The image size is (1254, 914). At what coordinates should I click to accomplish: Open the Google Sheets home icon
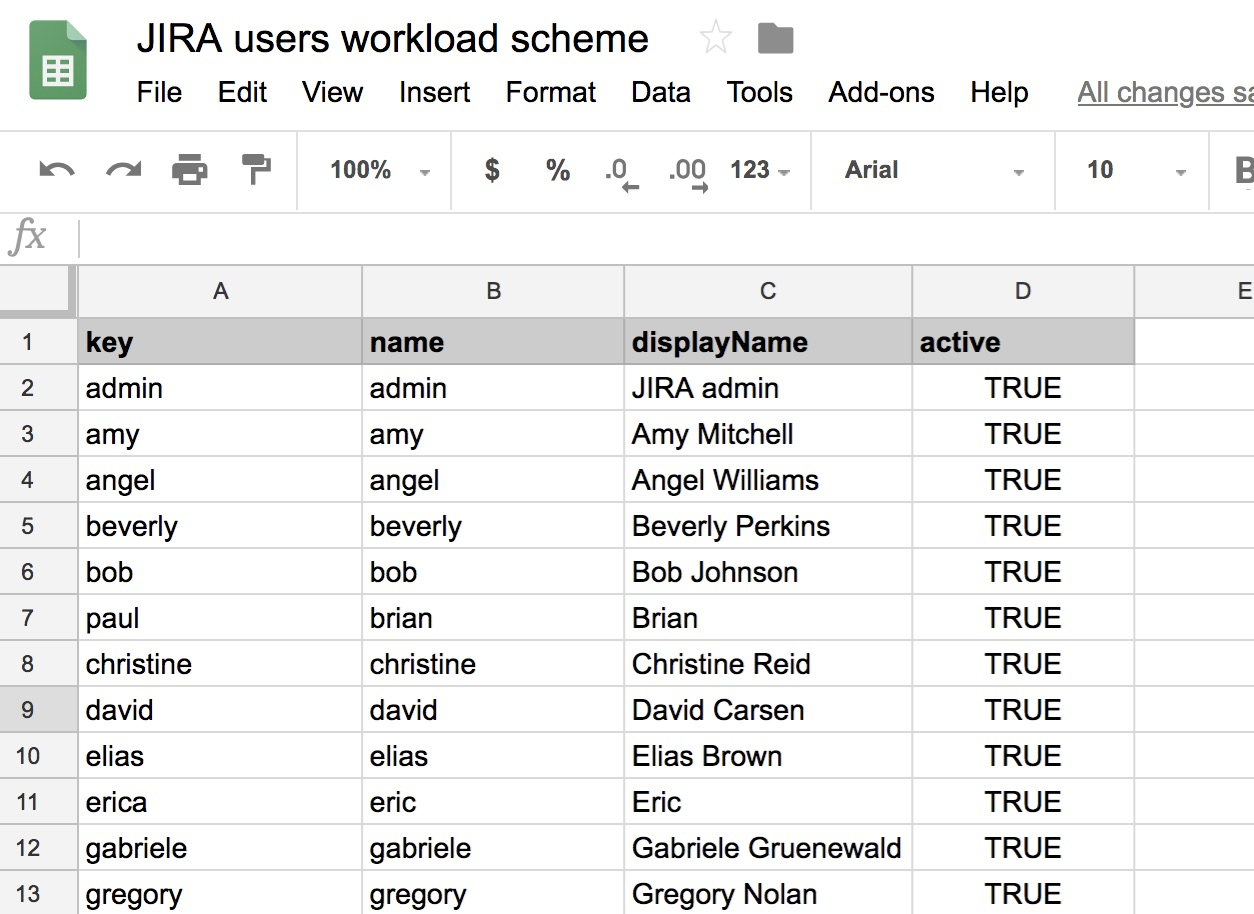point(58,62)
